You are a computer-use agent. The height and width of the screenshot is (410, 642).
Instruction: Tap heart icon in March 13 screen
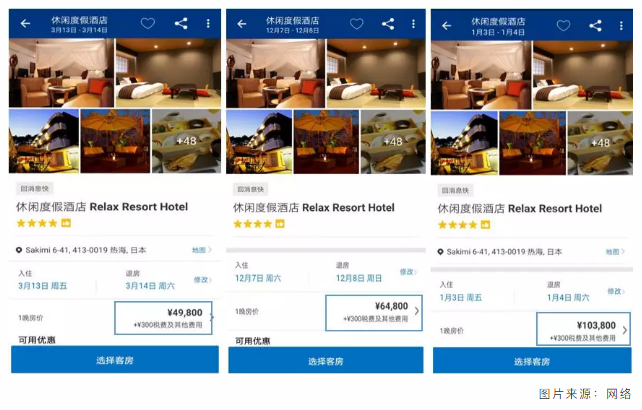tap(148, 23)
